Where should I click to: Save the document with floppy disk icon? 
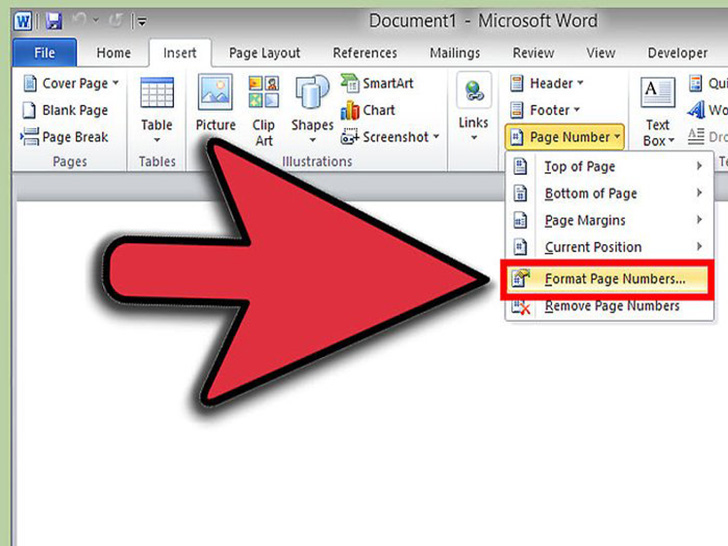click(53, 21)
